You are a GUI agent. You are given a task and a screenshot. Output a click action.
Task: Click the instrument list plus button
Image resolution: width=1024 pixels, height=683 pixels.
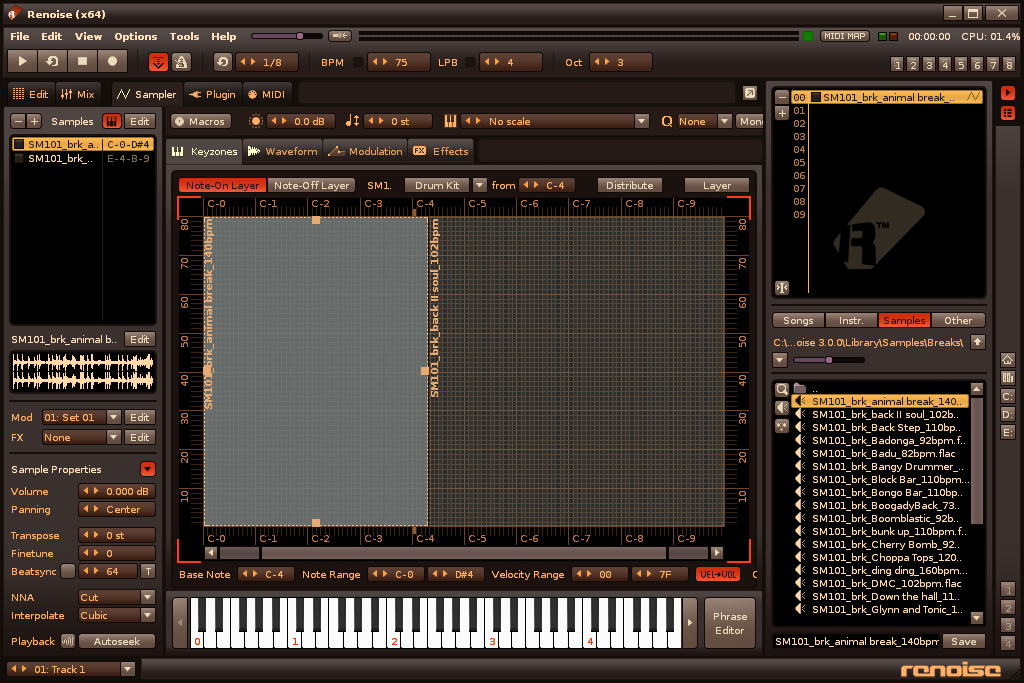pyautogui.click(x=782, y=113)
